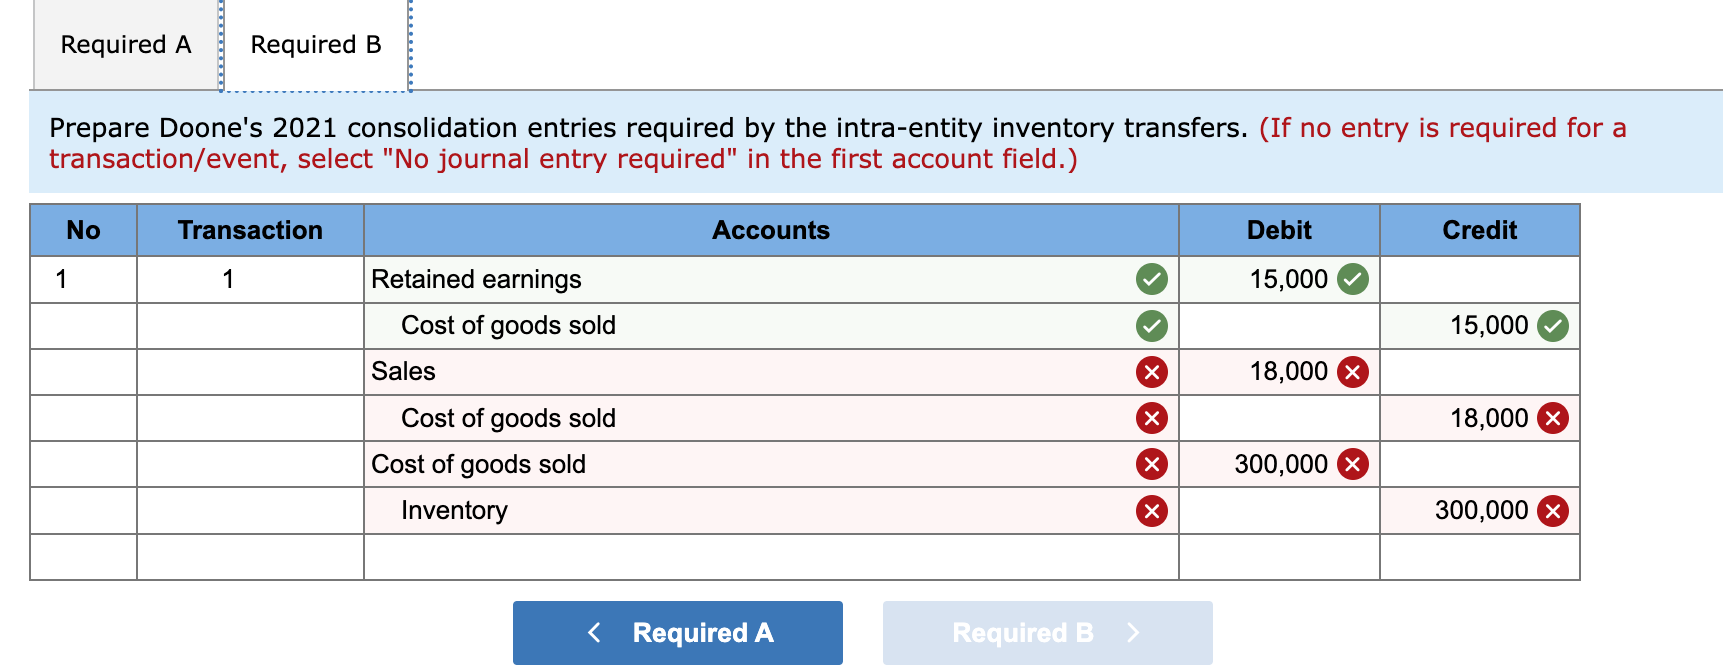Click red X next to 18,000 credit

(x=1552, y=418)
